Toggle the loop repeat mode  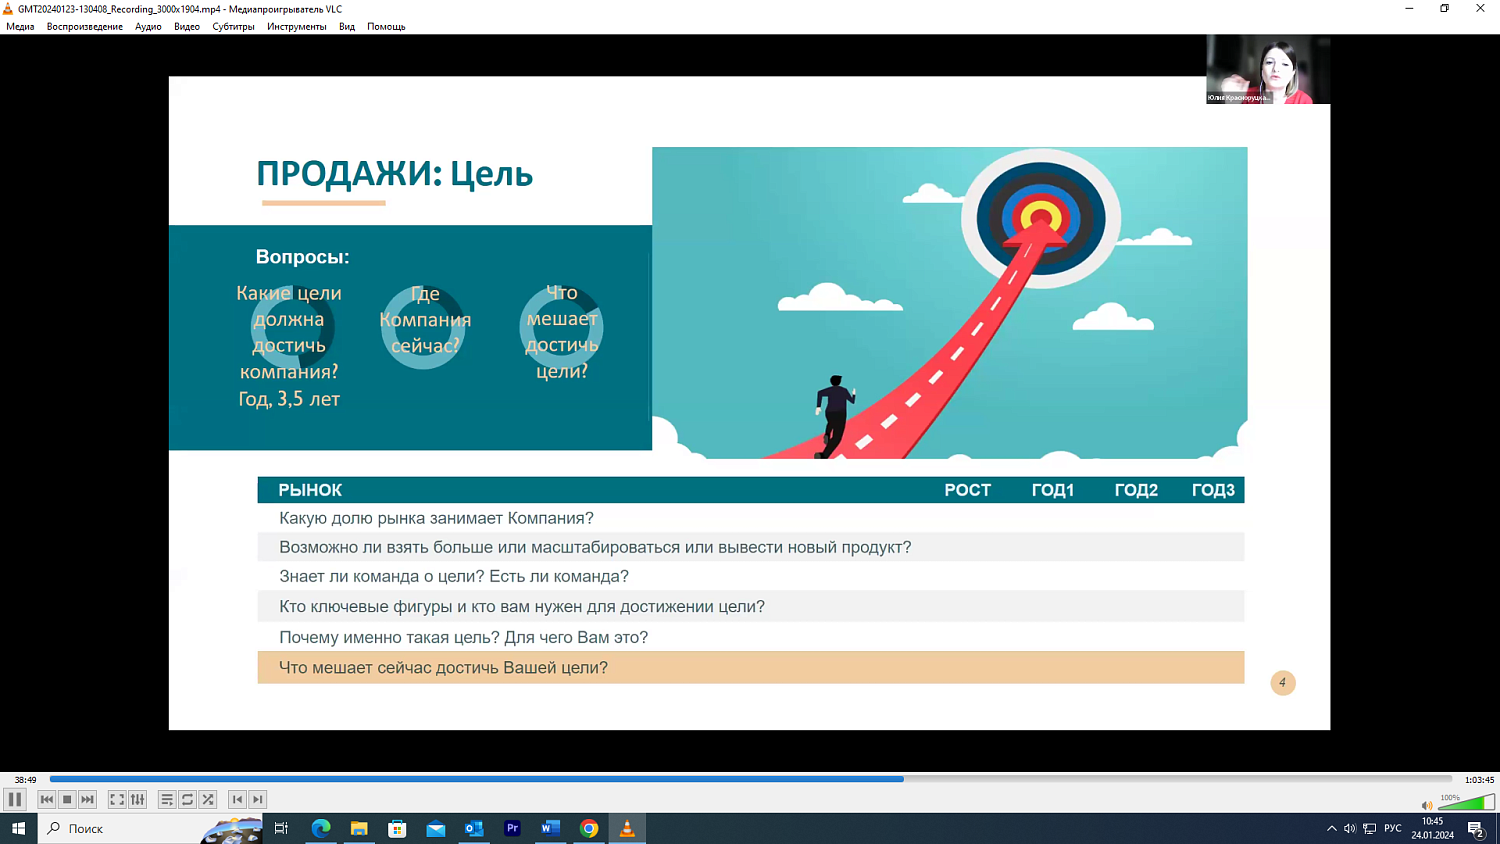pos(187,799)
